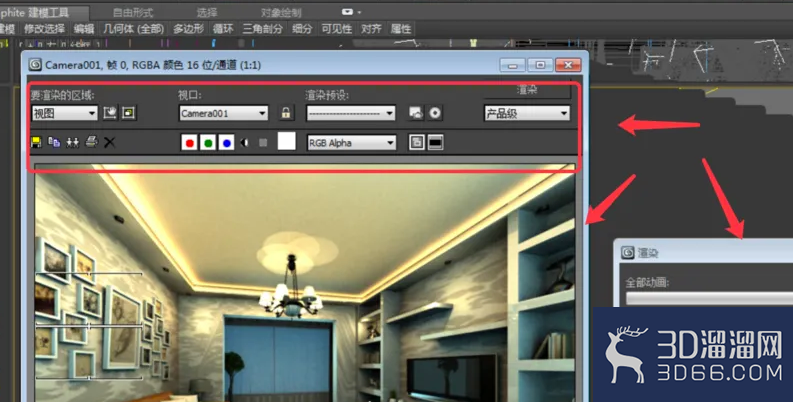Screen dimensions: 793x402
Task: Close the Camera001 rendered frame window
Action: (x=568, y=65)
